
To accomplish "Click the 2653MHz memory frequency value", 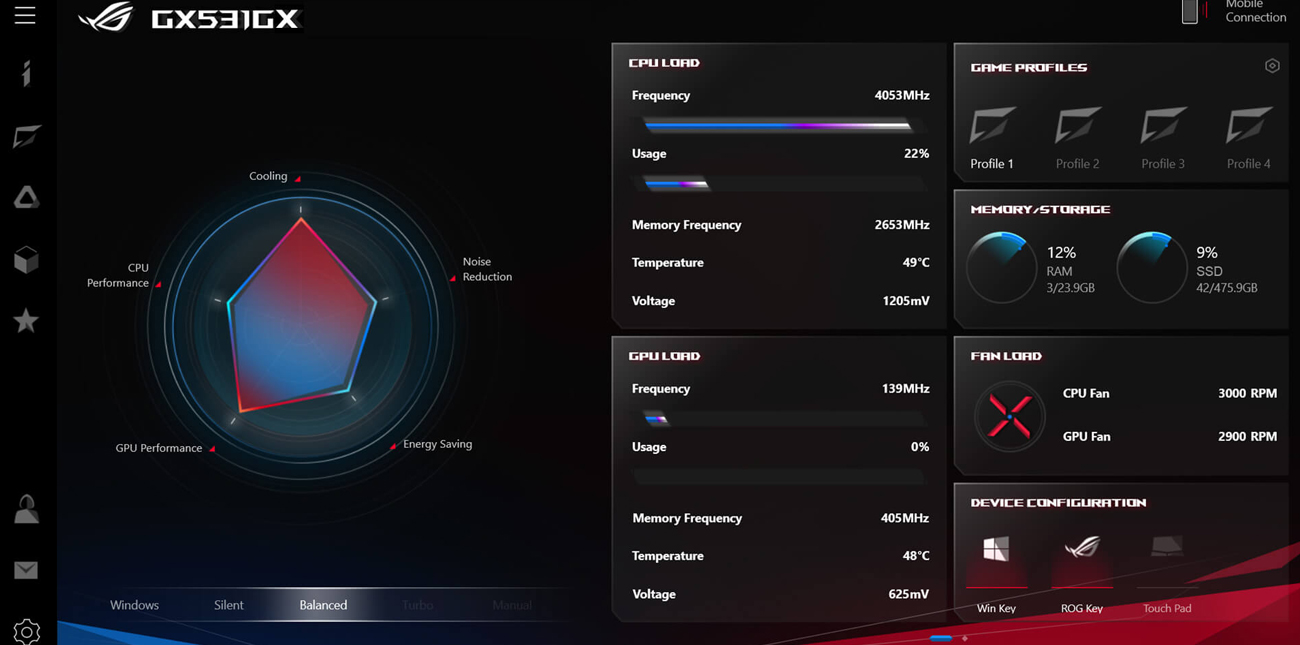I will pyautogui.click(x=902, y=224).
